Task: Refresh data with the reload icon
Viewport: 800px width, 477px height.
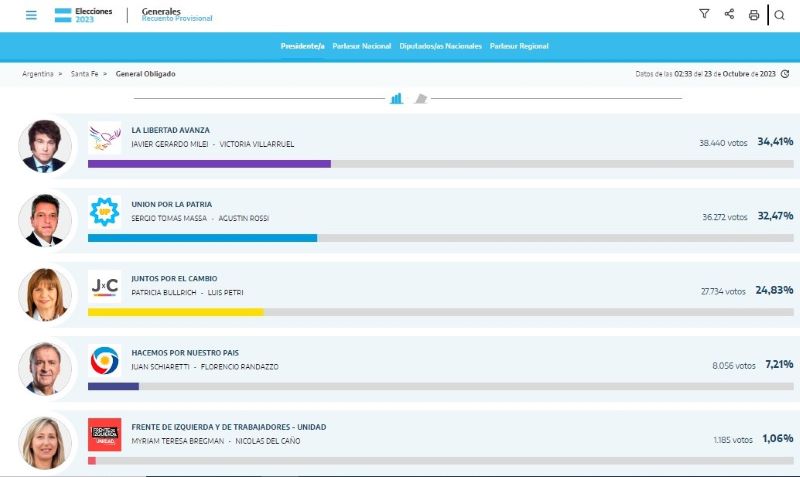Action: (x=785, y=74)
